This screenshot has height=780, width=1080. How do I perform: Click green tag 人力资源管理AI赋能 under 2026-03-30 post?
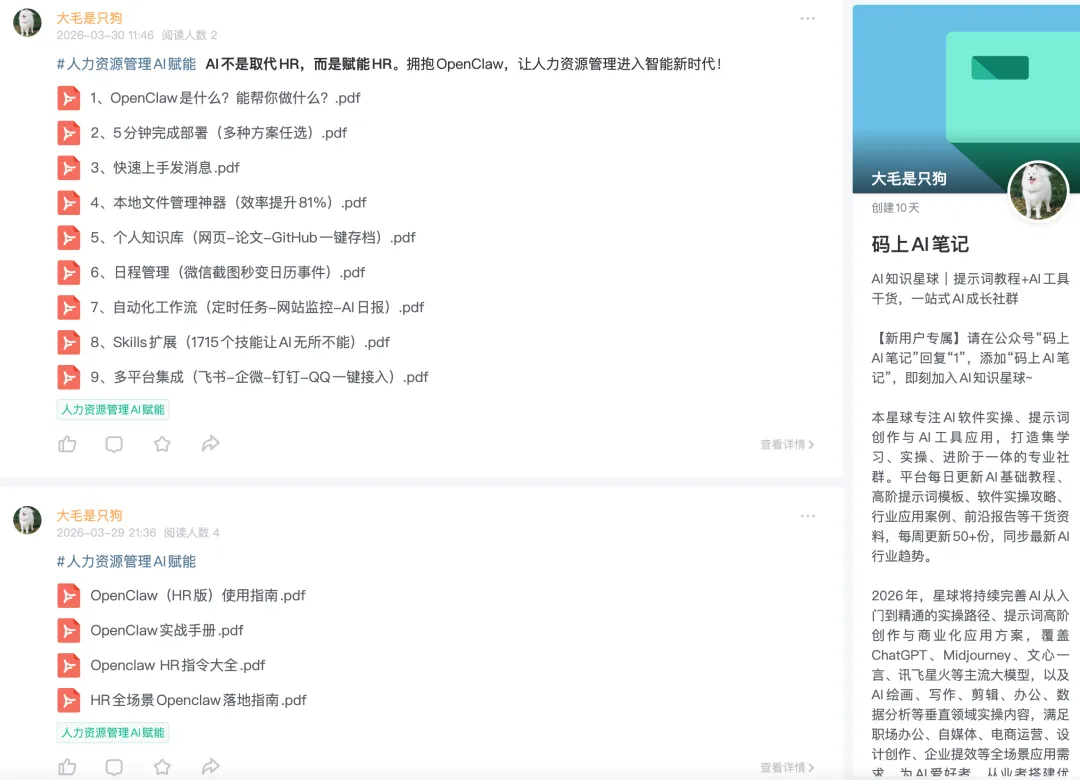113,410
